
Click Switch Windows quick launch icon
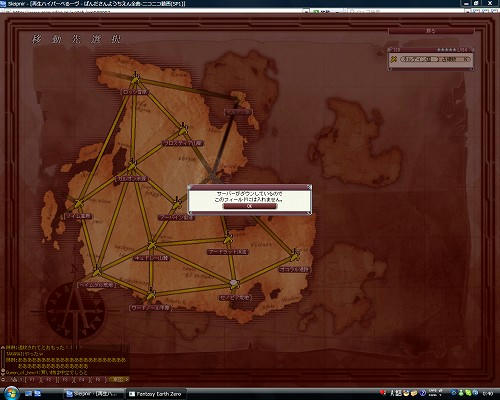[x=37, y=394]
